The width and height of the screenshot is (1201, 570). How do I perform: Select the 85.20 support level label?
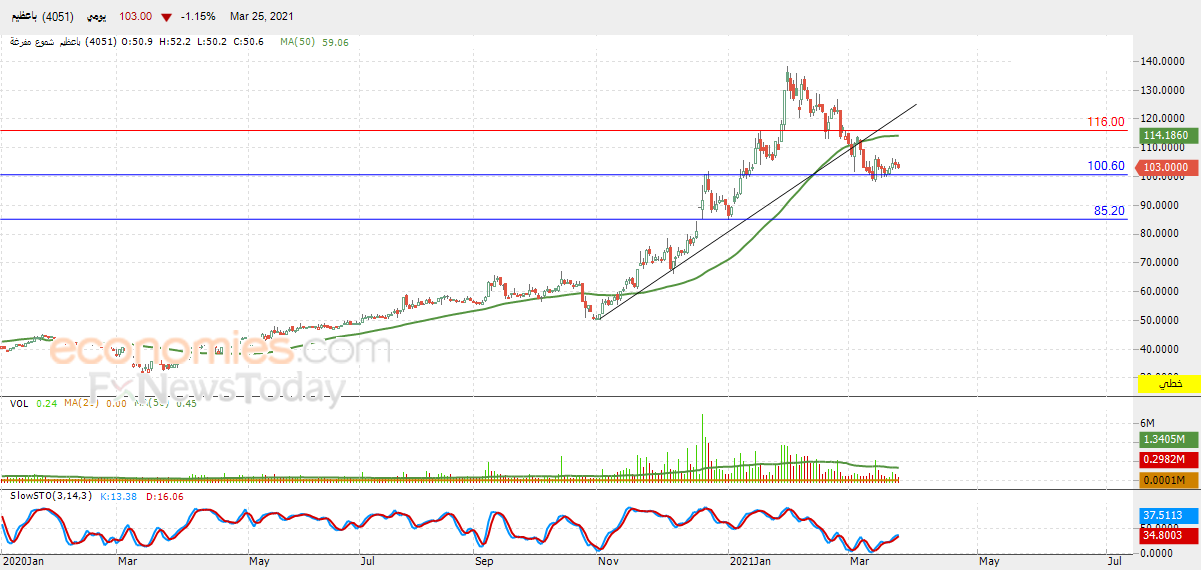[1109, 211]
